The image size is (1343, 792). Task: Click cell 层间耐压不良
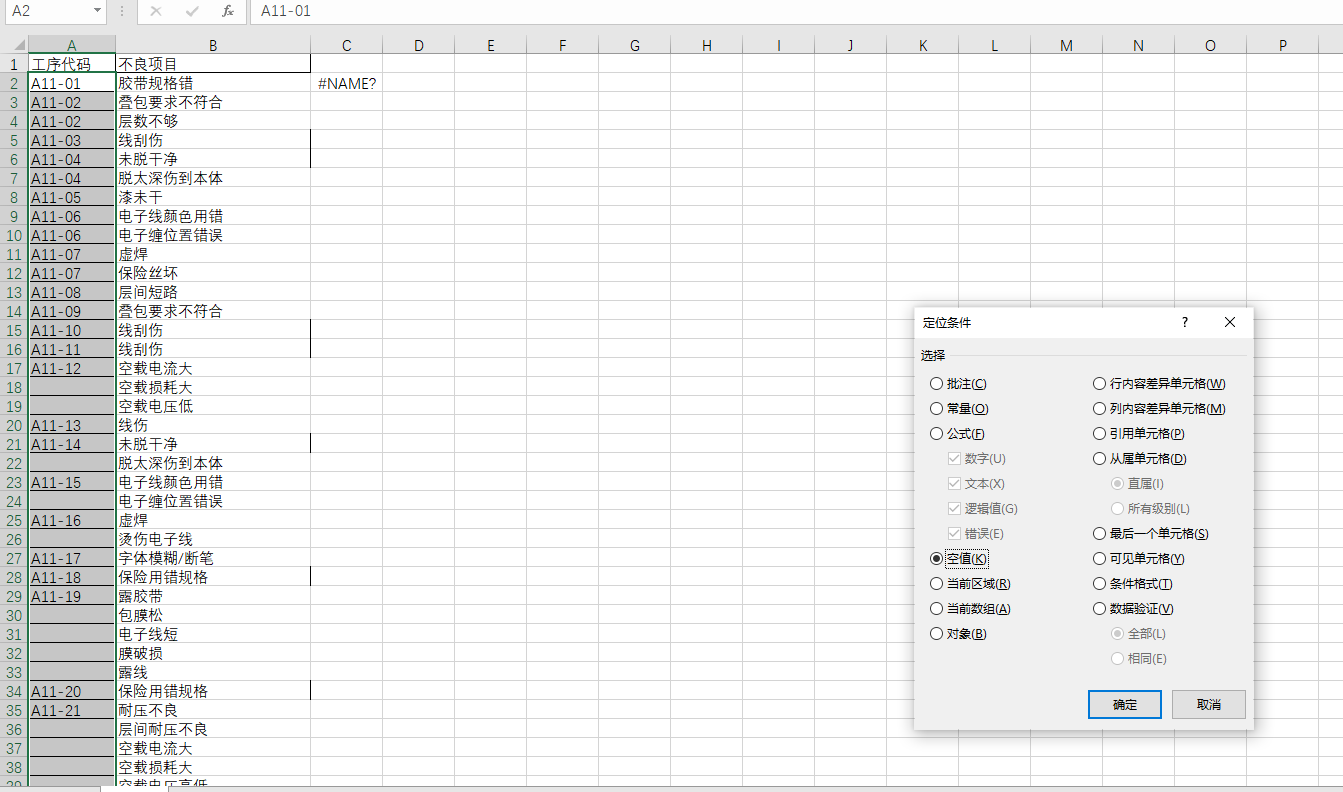coord(213,729)
